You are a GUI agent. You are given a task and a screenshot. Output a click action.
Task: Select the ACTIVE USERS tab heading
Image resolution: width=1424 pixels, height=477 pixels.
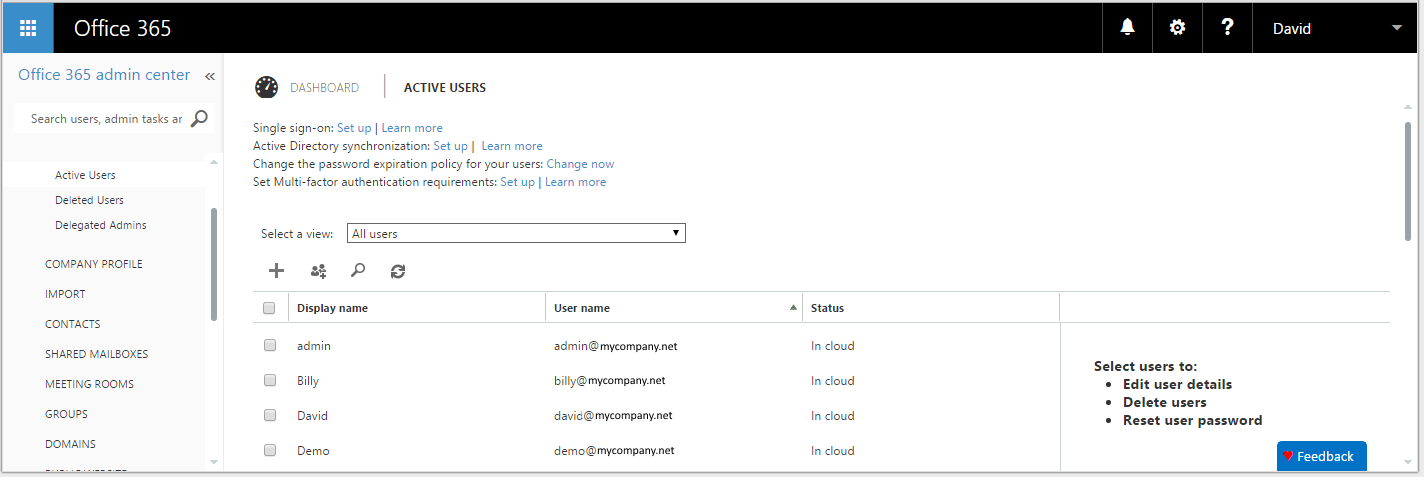click(445, 88)
